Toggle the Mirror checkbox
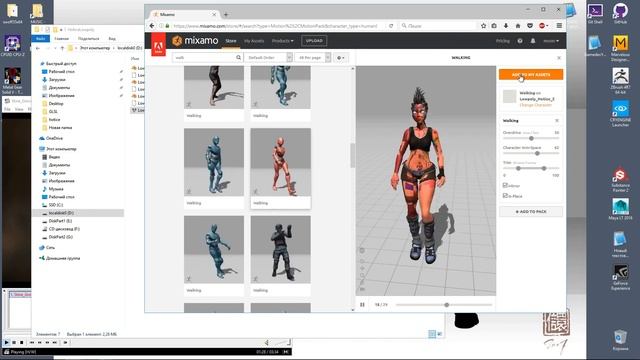The width and height of the screenshot is (640, 360). click(505, 185)
